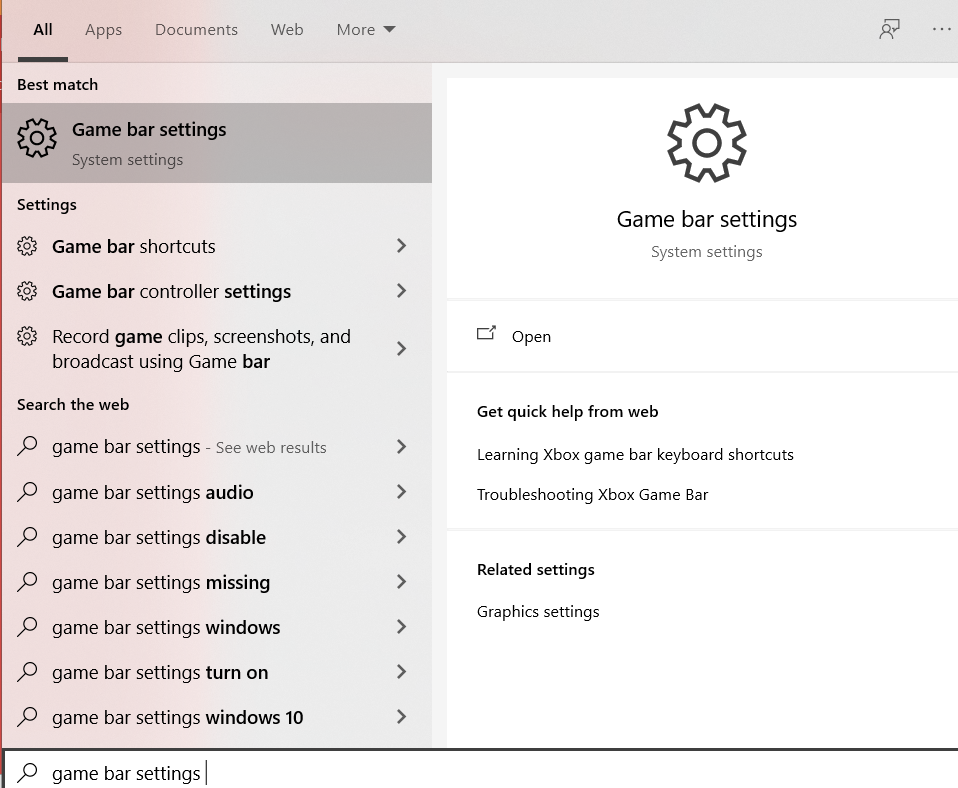Open the More filter dropdown
This screenshot has width=958, height=788.
365,30
